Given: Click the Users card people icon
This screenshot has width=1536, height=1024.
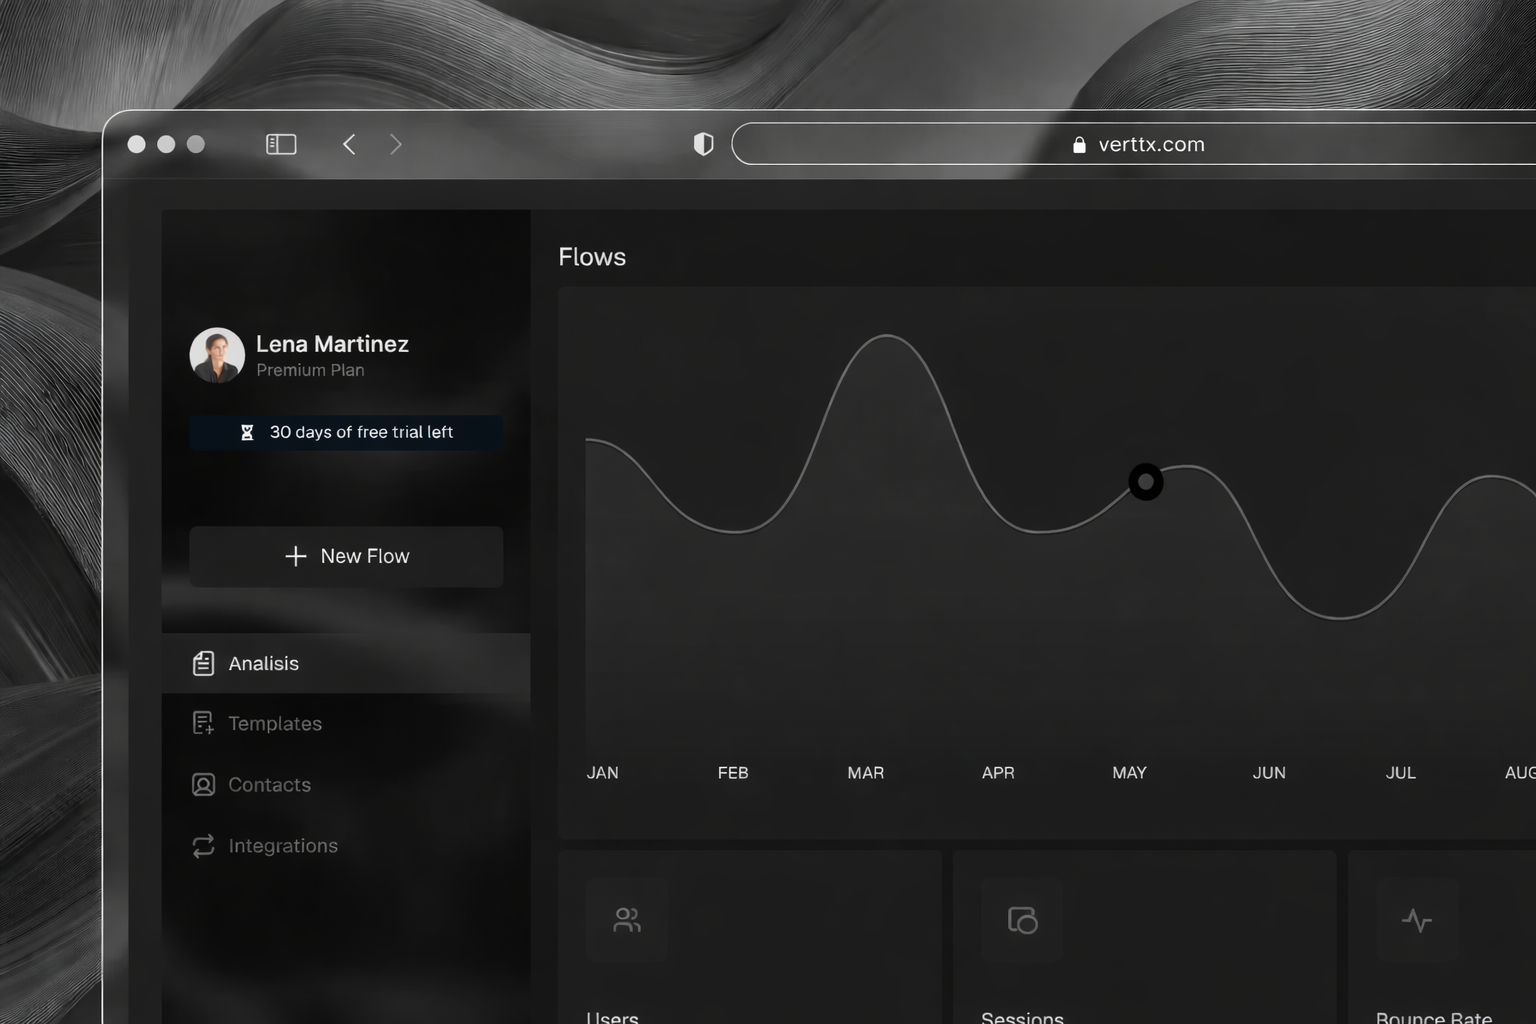Looking at the screenshot, I should point(627,920).
